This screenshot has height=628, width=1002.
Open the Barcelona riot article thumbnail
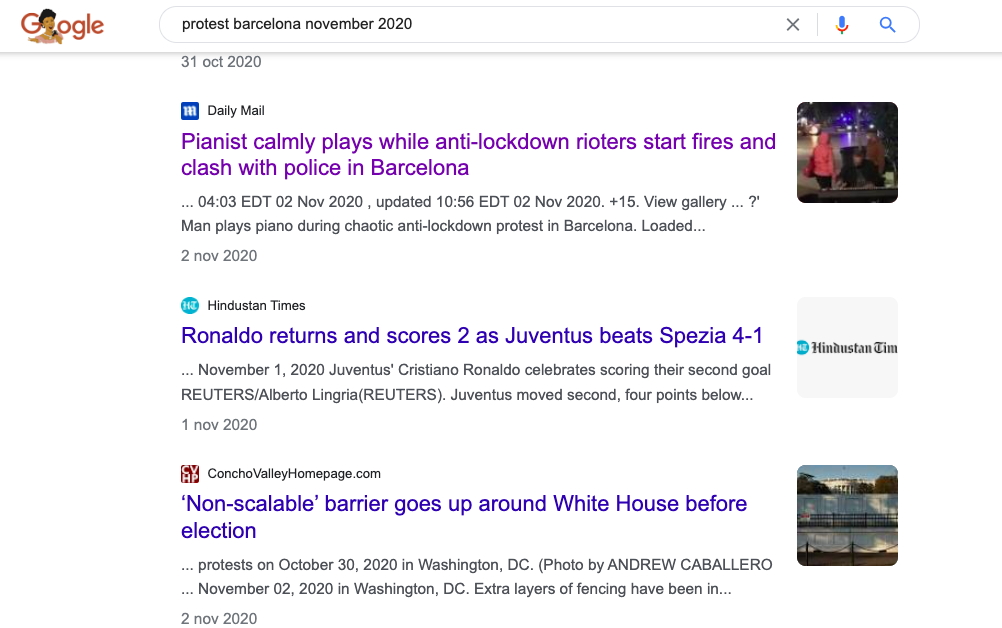pos(847,152)
